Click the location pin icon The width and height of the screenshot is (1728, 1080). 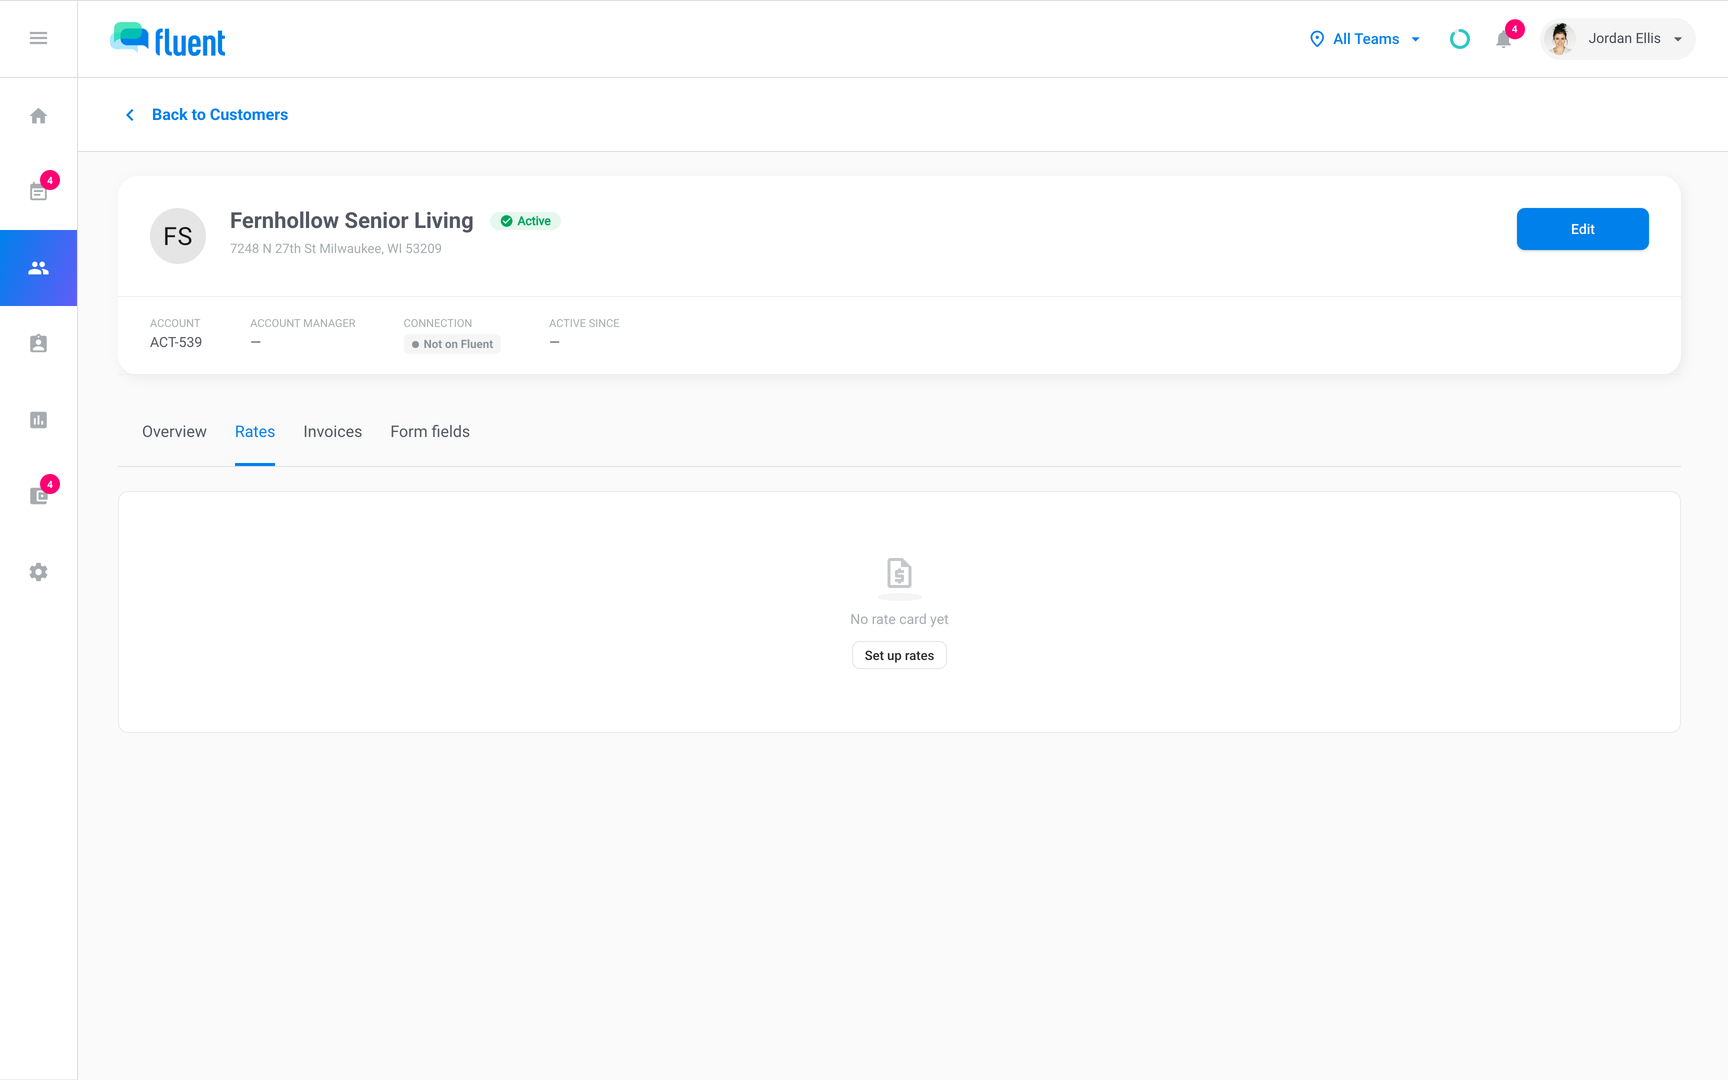[x=1317, y=39]
